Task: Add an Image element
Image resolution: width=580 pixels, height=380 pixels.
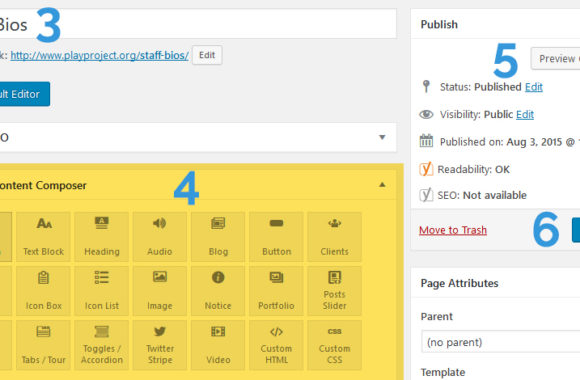Action: (x=160, y=291)
